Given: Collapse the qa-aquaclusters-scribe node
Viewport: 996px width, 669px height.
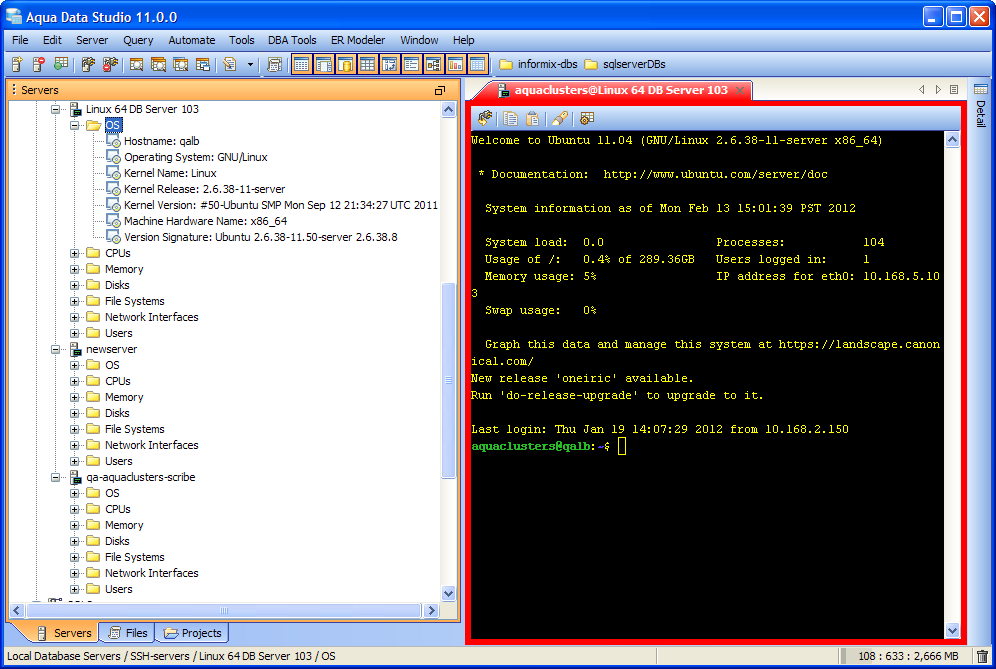Looking at the screenshot, I should (x=55, y=477).
